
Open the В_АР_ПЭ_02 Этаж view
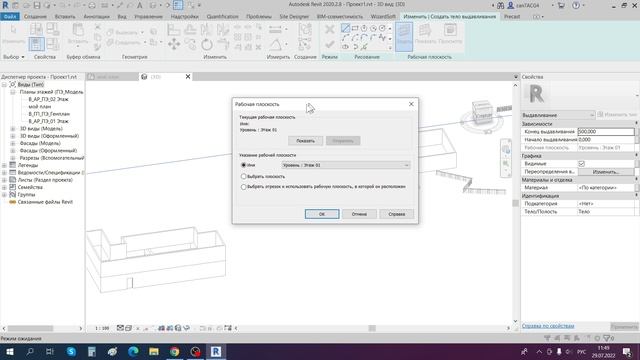tap(49, 99)
